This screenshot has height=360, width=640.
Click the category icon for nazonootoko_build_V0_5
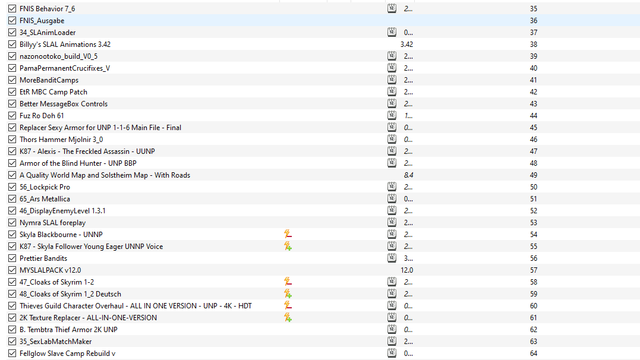coord(391,56)
